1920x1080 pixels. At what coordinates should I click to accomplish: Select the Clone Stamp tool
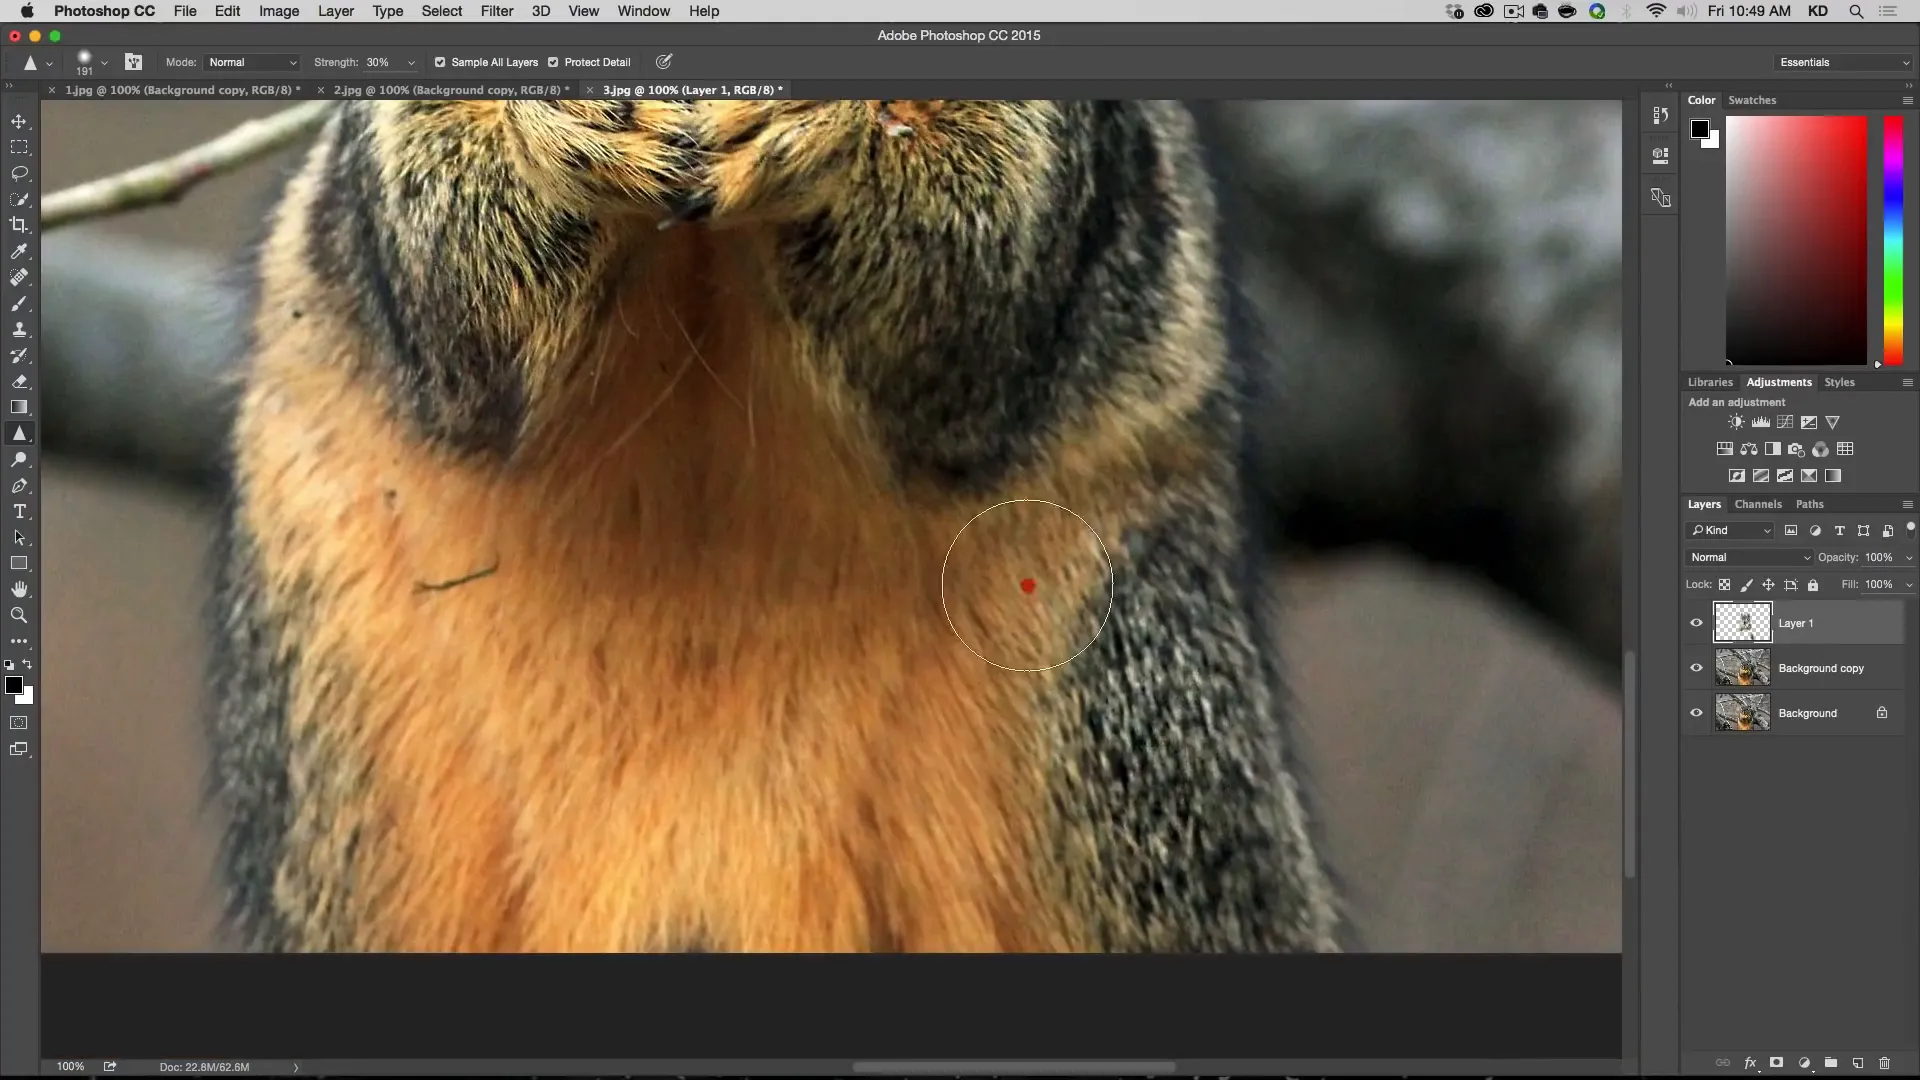pos(18,328)
